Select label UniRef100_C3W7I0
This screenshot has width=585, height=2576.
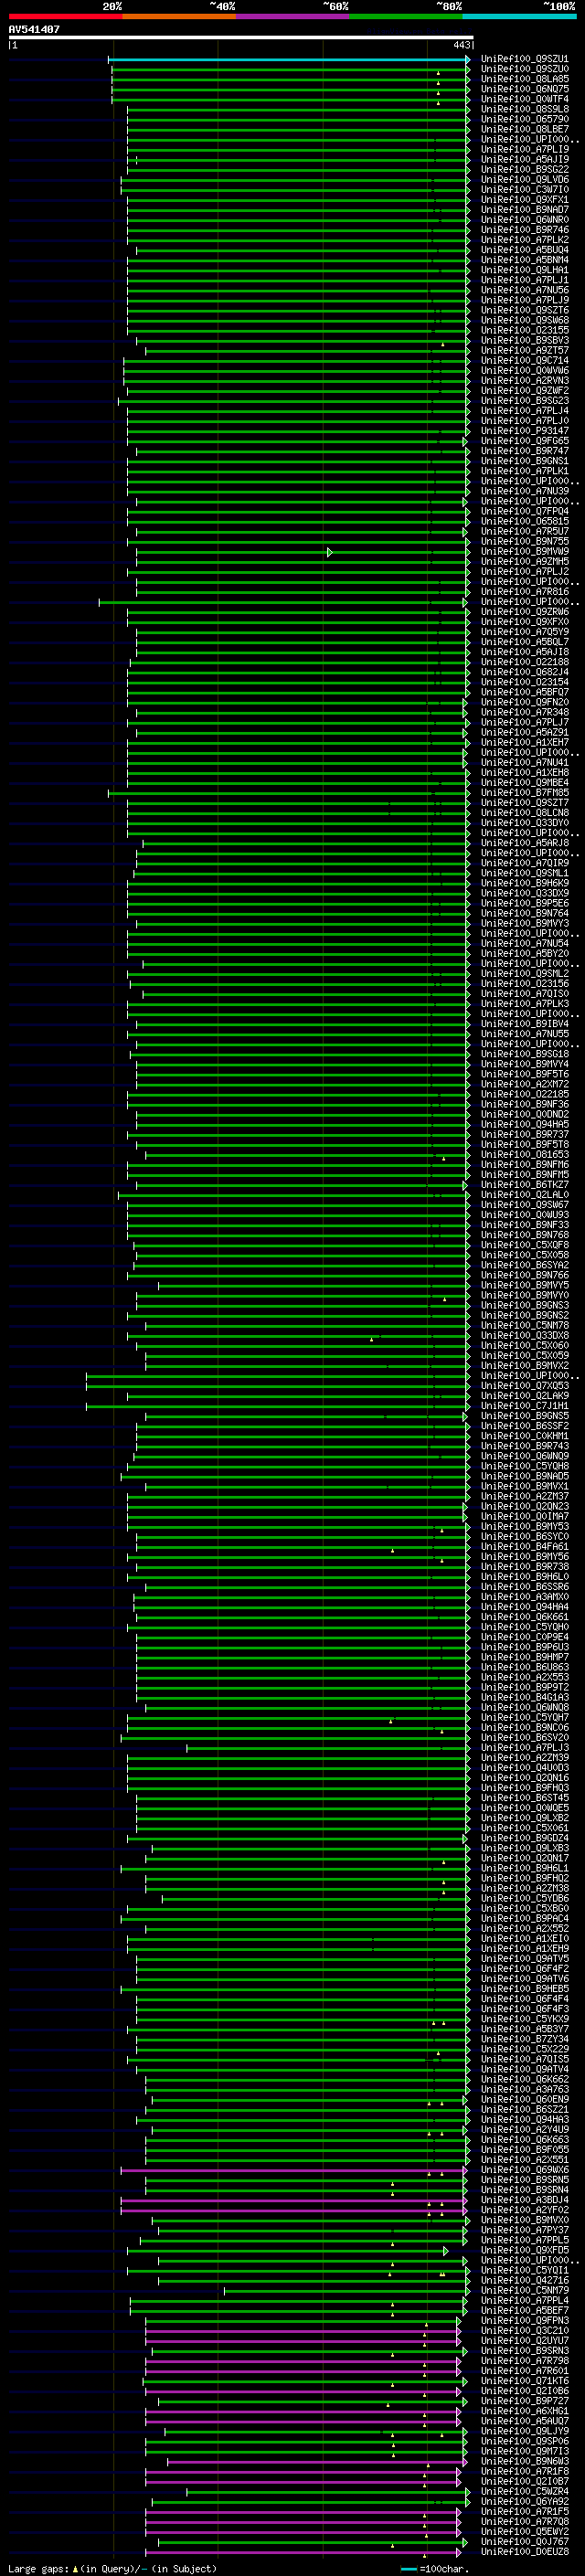coord(525,190)
